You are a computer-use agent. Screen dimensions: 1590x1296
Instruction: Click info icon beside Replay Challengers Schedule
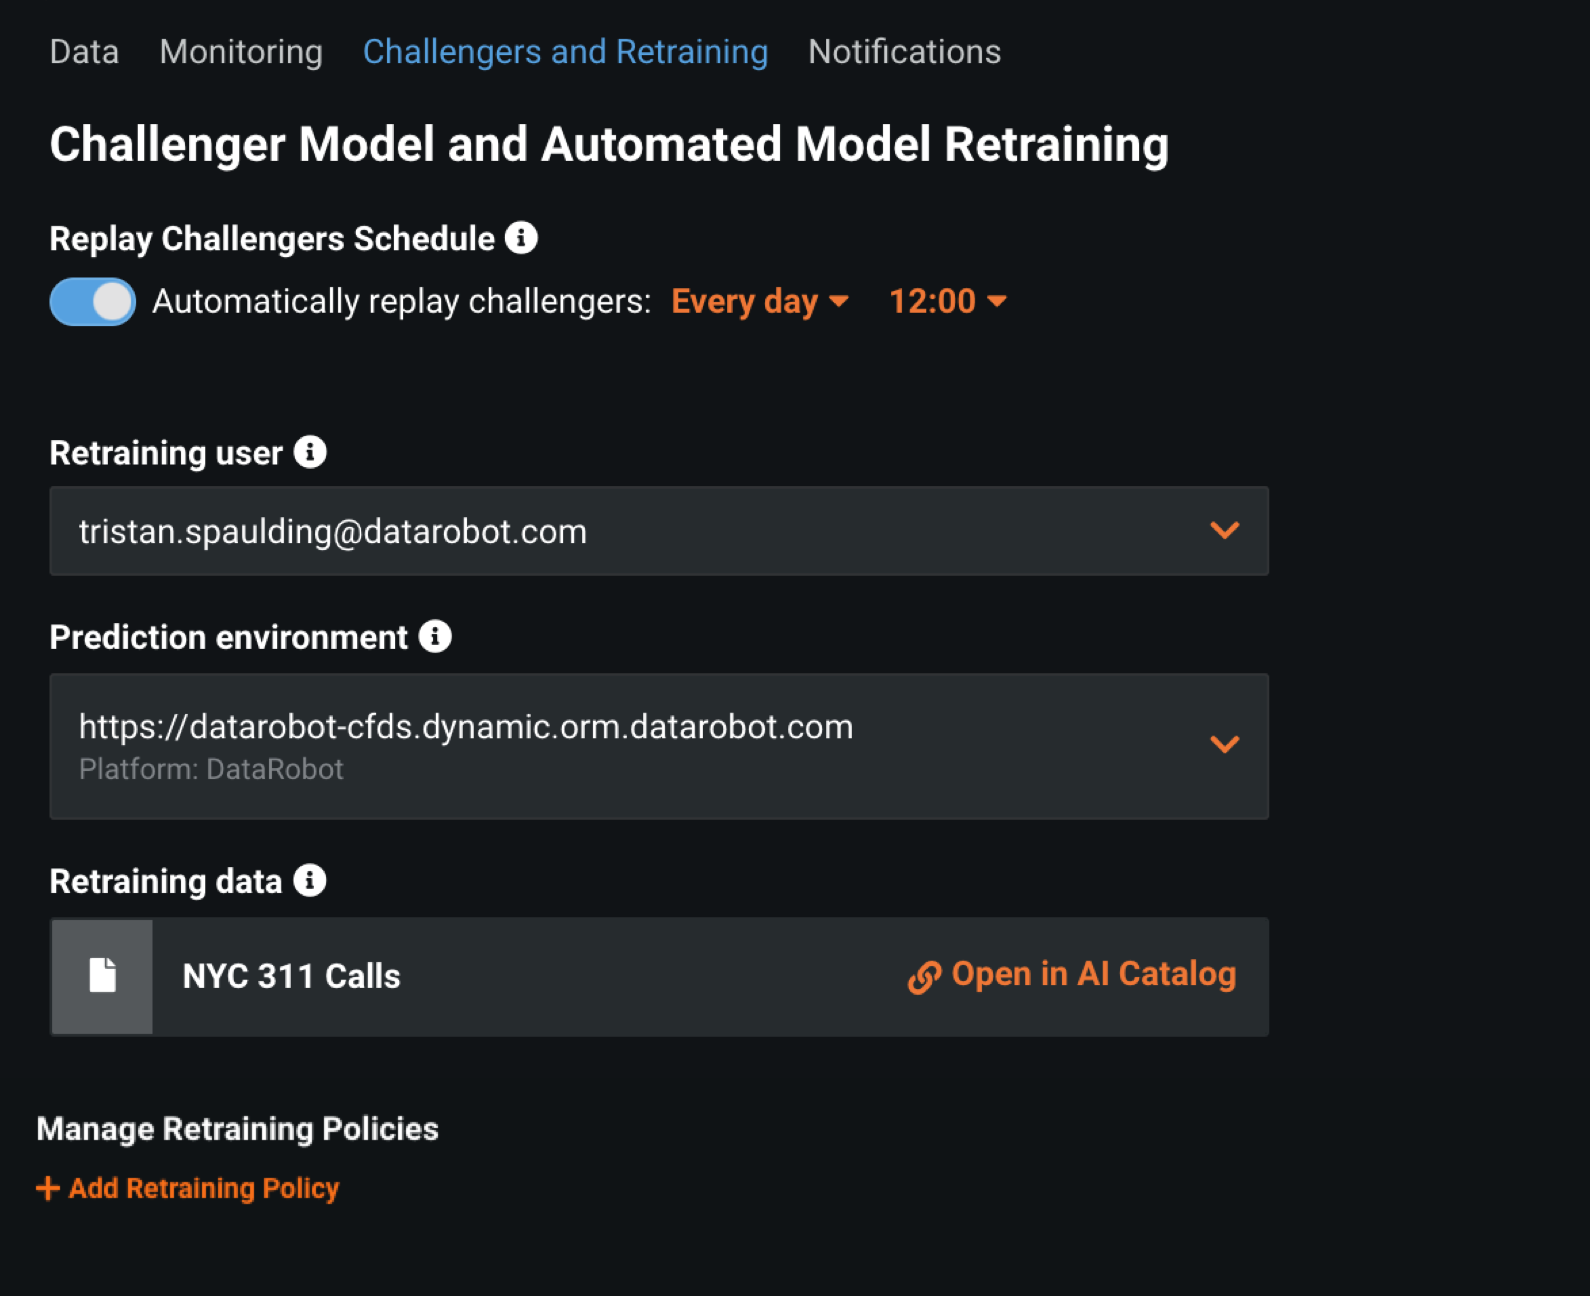tap(521, 238)
